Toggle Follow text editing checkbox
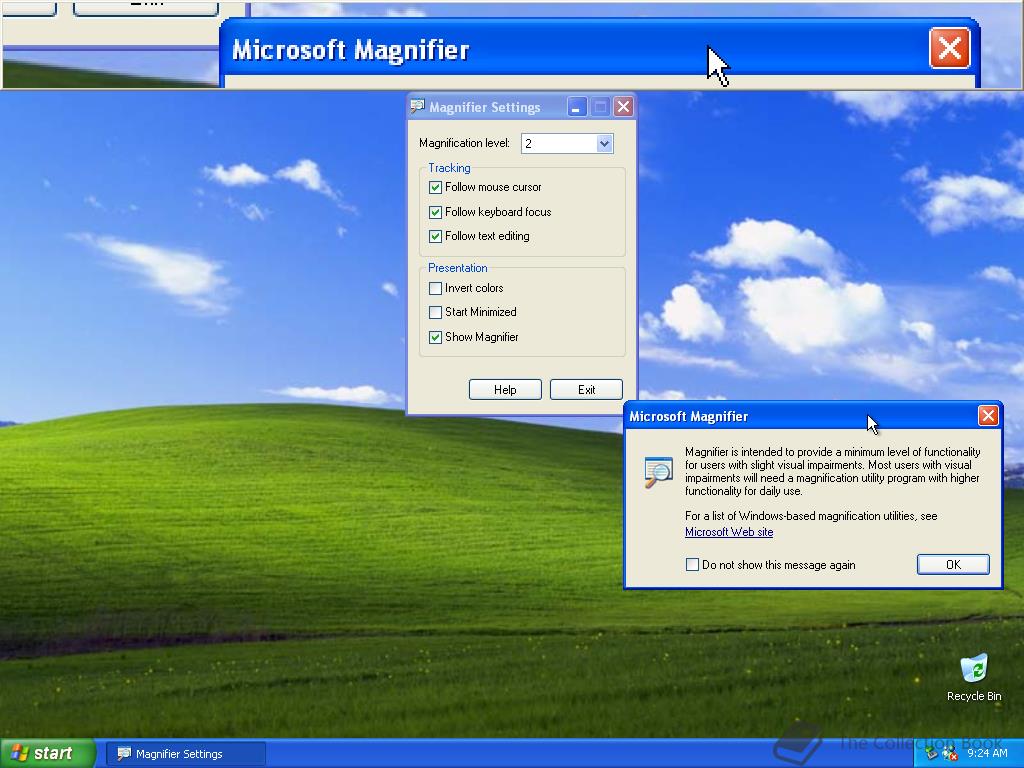The height and width of the screenshot is (768, 1024). tap(435, 236)
